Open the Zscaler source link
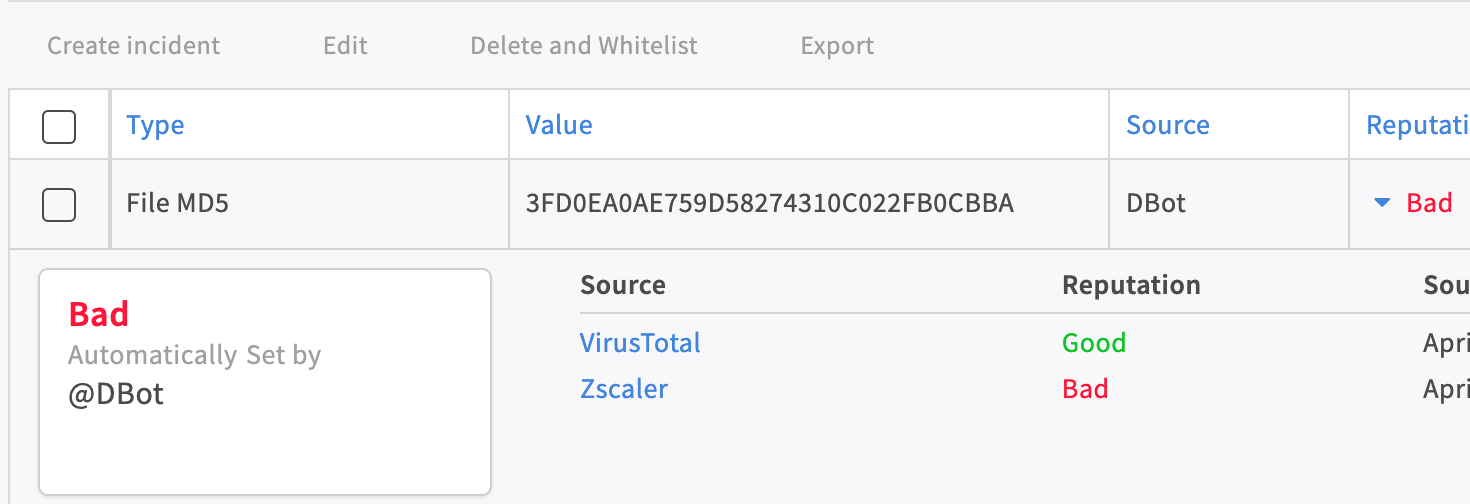Image resolution: width=1470 pixels, height=504 pixels. click(624, 389)
